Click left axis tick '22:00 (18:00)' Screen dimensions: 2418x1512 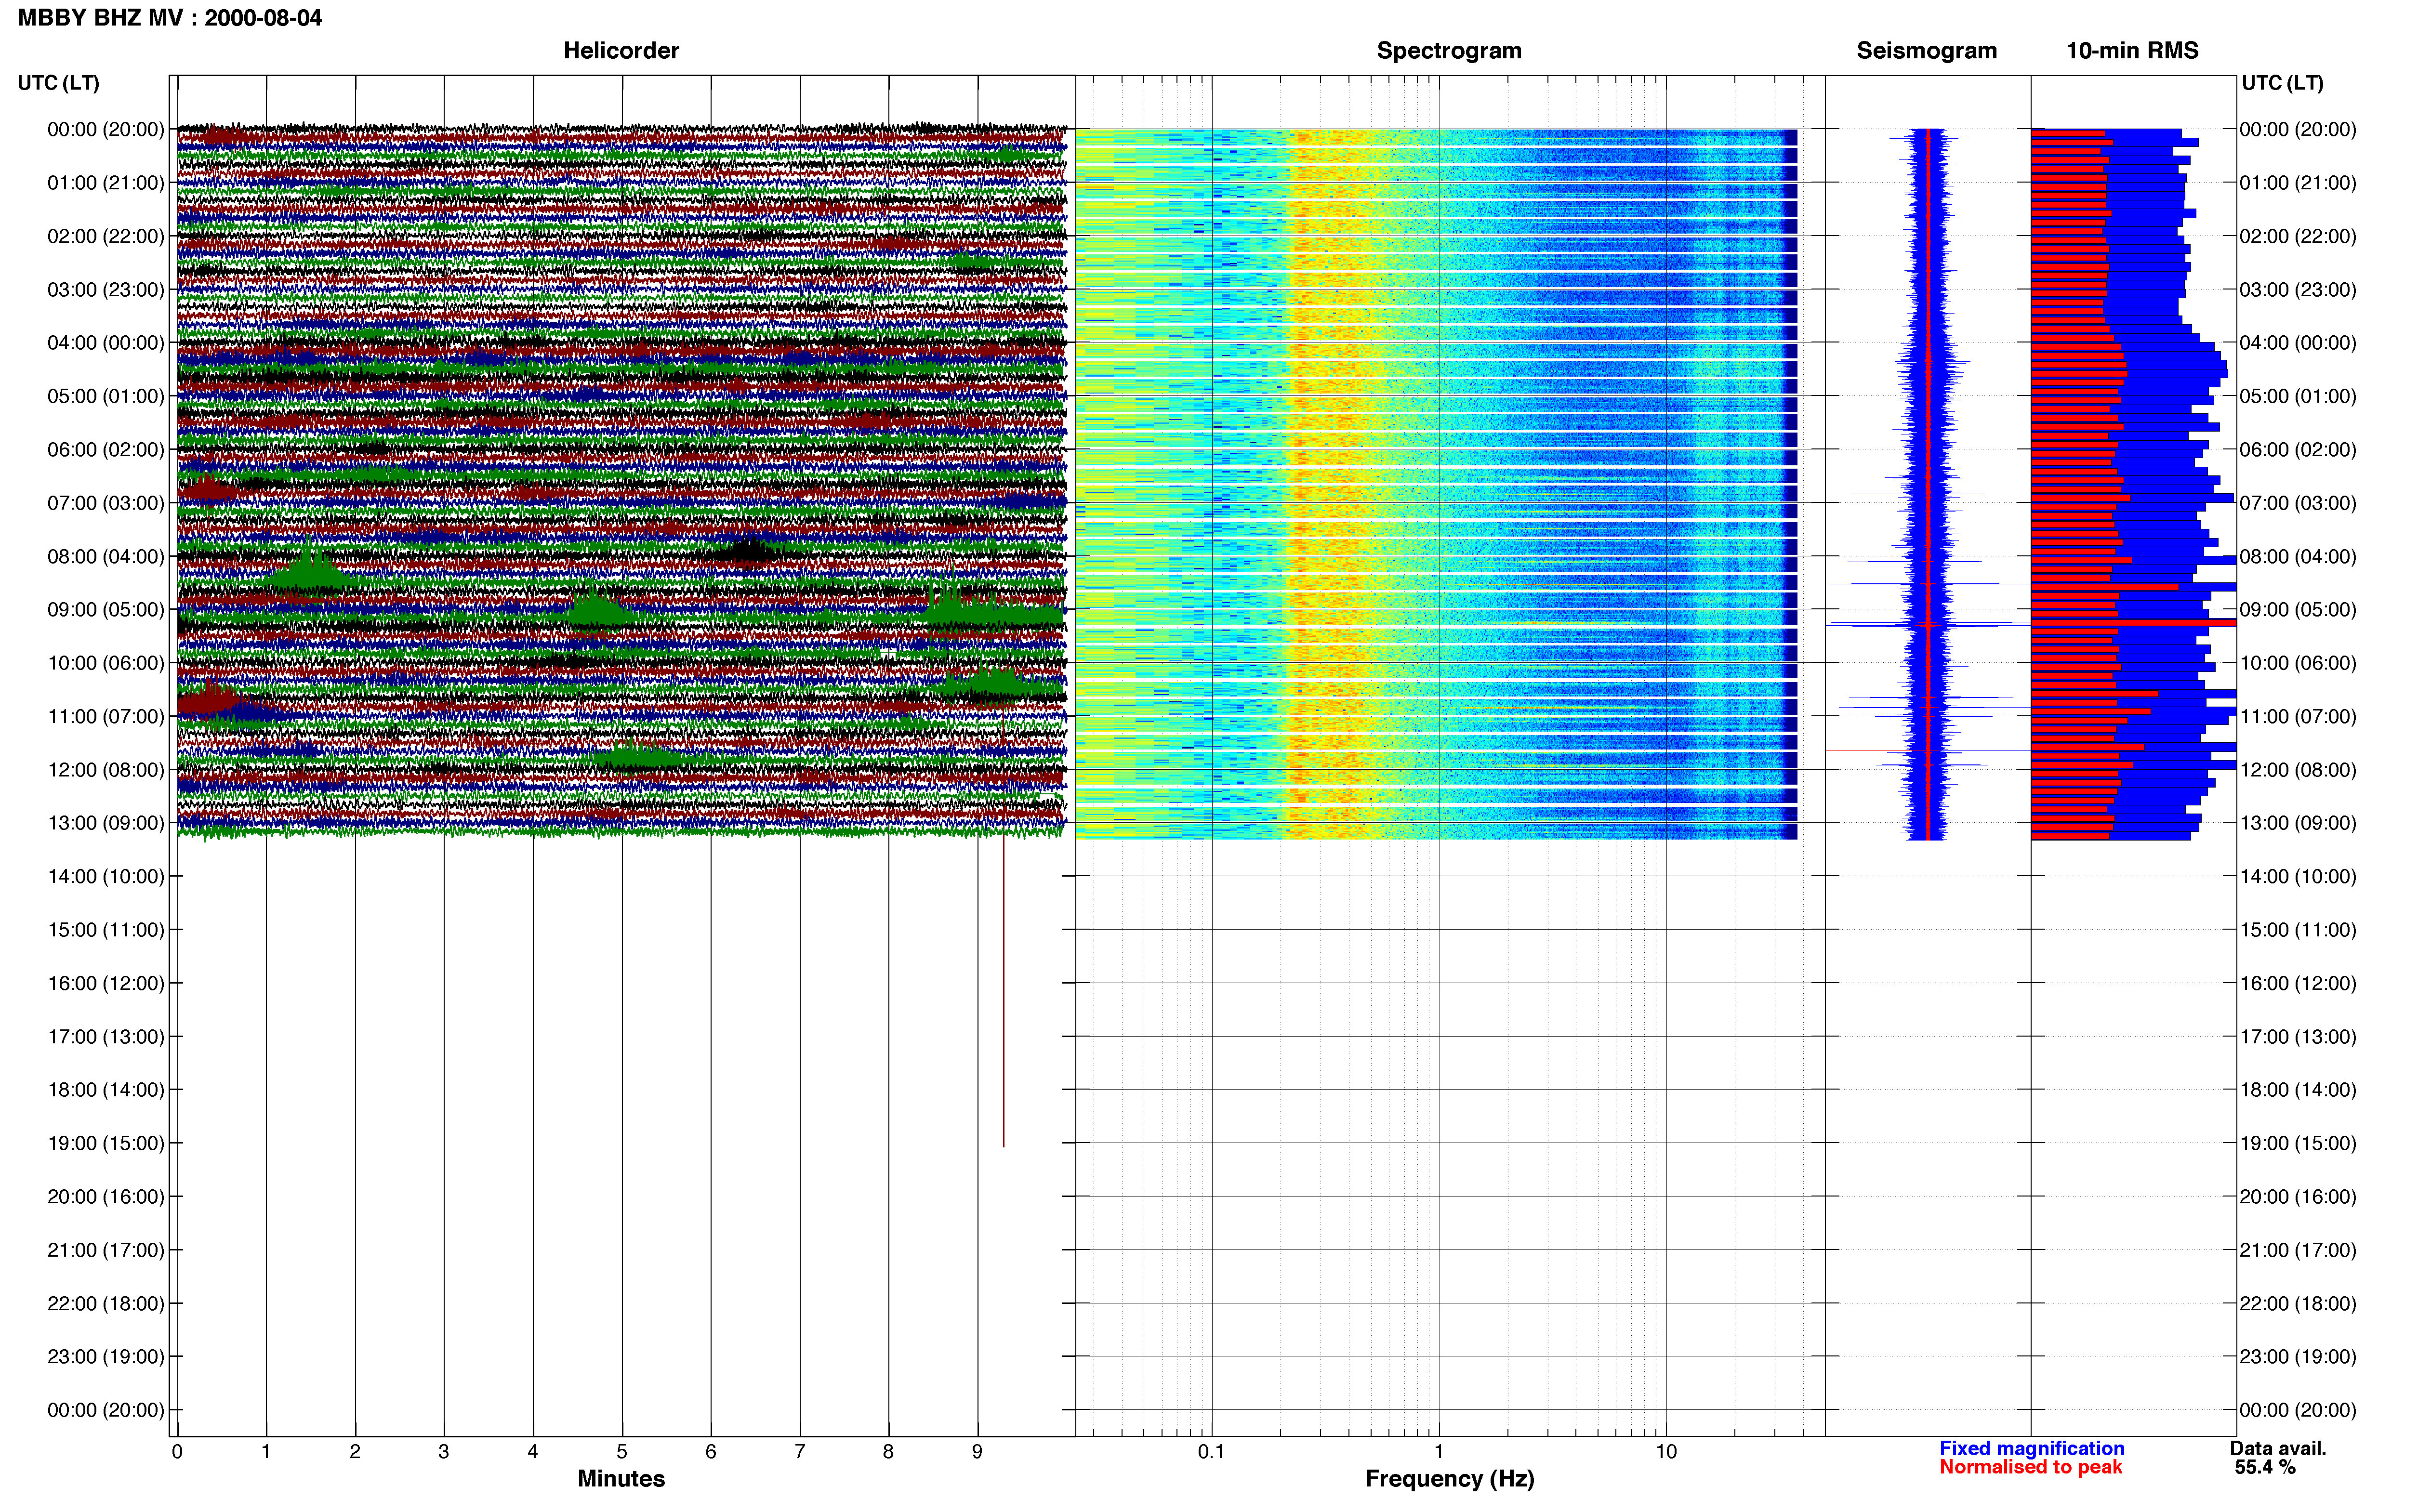(106, 1303)
